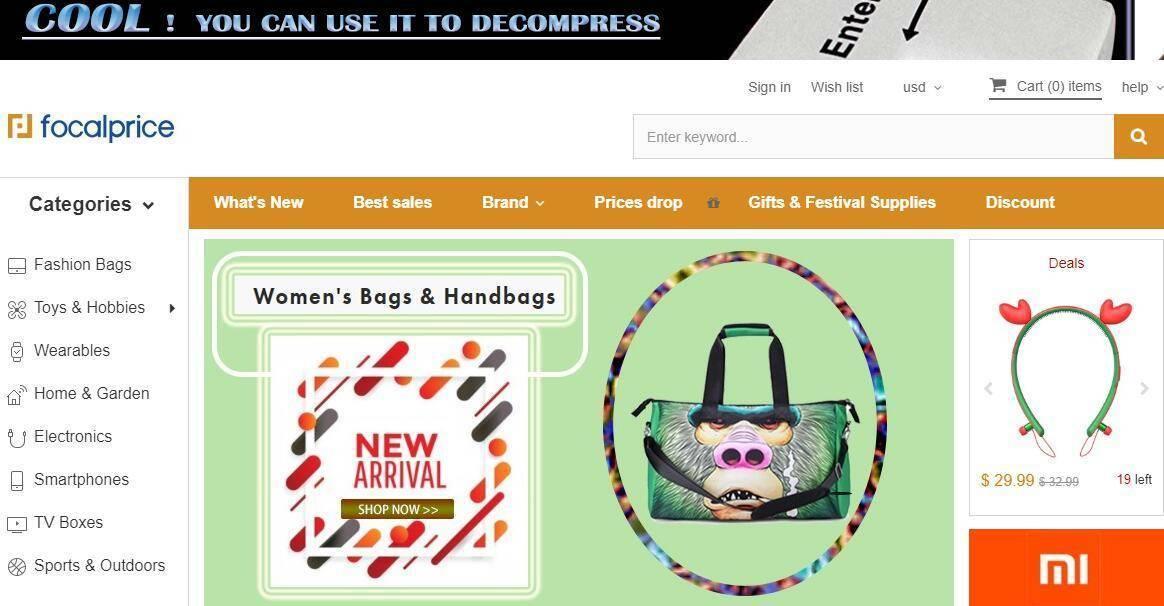Click the Sports & Outdoors ball icon

point(16,567)
